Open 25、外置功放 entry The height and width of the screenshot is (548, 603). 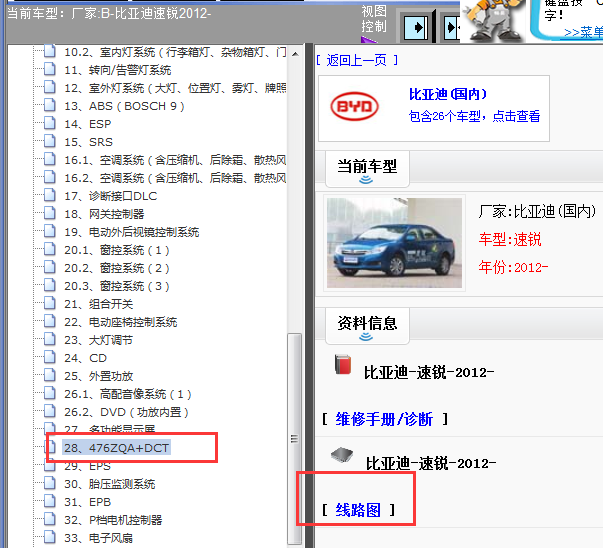click(x=98, y=376)
